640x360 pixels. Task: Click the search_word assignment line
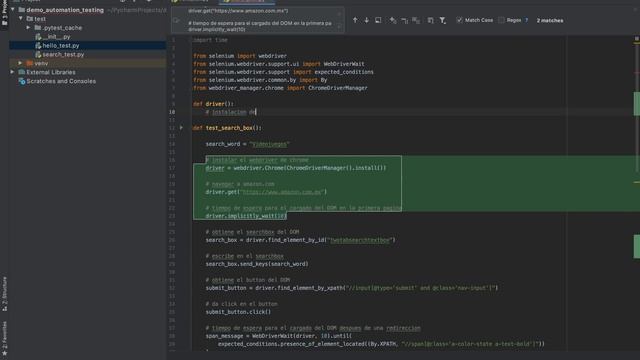[248, 144]
